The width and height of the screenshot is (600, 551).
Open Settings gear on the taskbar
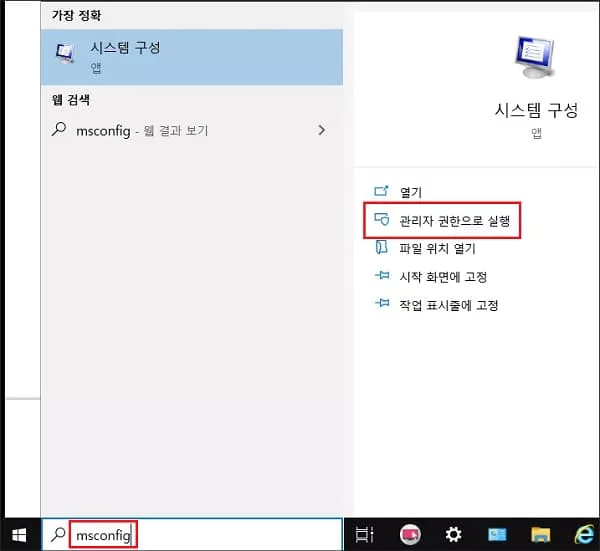[453, 535]
